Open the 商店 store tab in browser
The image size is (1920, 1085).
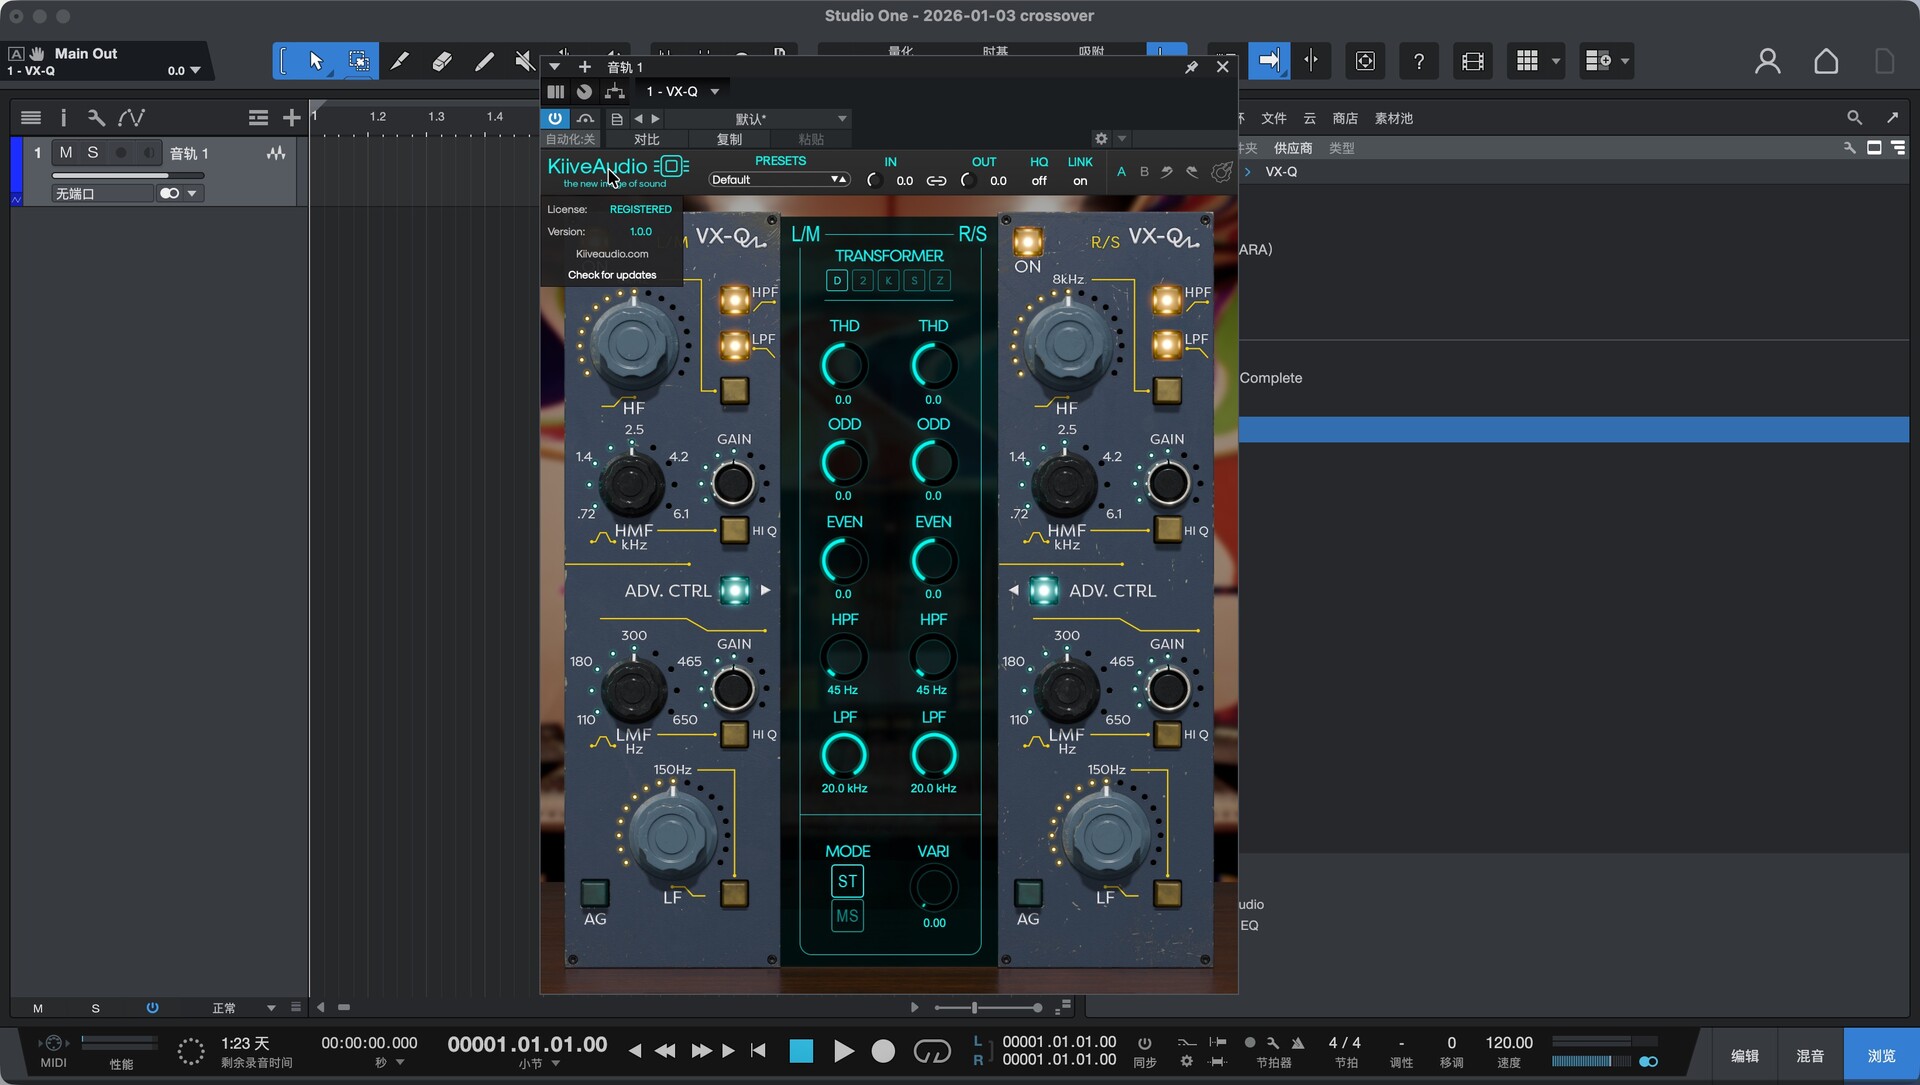1345,118
